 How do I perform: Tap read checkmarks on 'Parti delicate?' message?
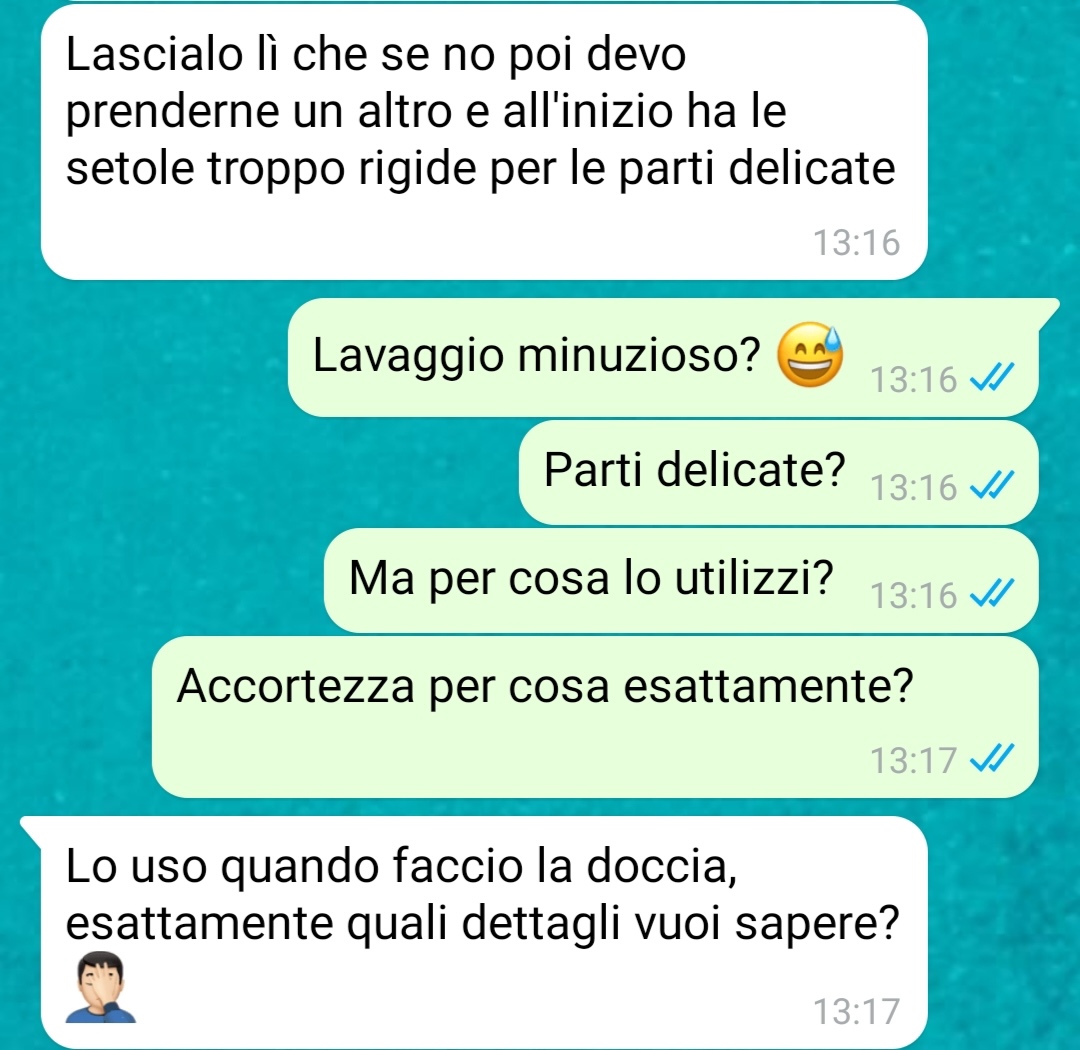[992, 486]
